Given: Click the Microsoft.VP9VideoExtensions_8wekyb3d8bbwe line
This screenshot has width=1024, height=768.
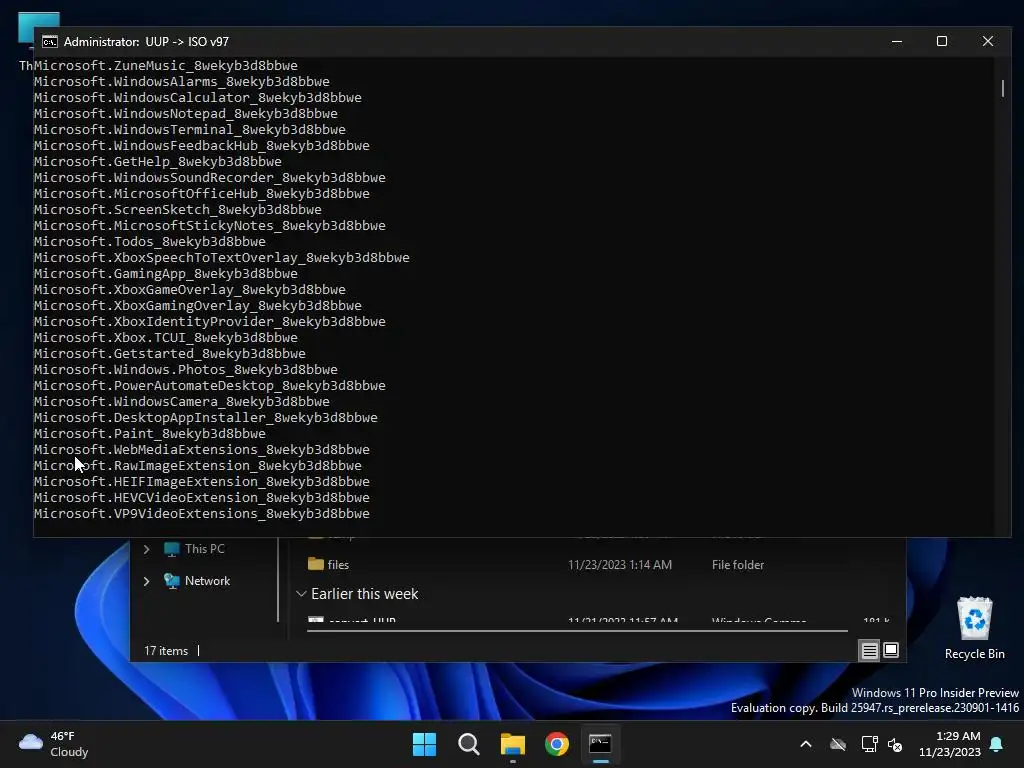Looking at the screenshot, I should pyautogui.click(x=202, y=514).
